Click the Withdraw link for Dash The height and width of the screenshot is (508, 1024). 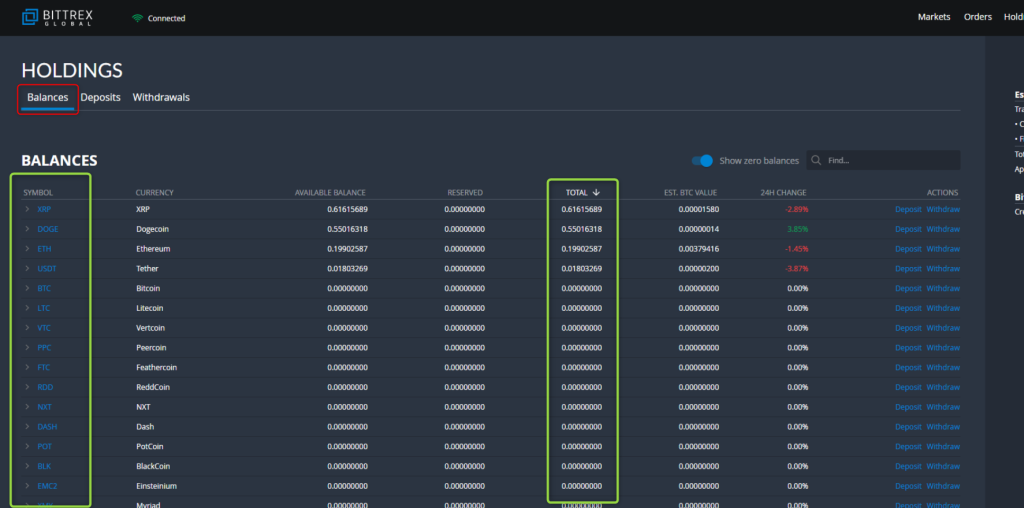pos(943,426)
